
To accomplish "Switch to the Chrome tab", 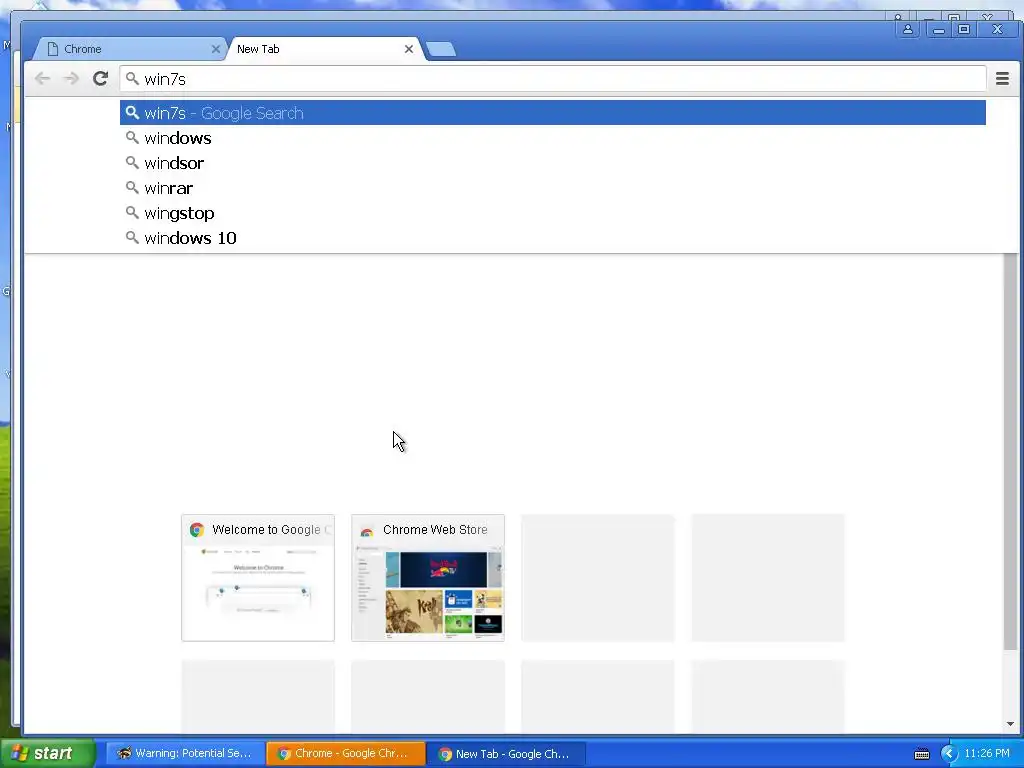I will click(x=129, y=49).
